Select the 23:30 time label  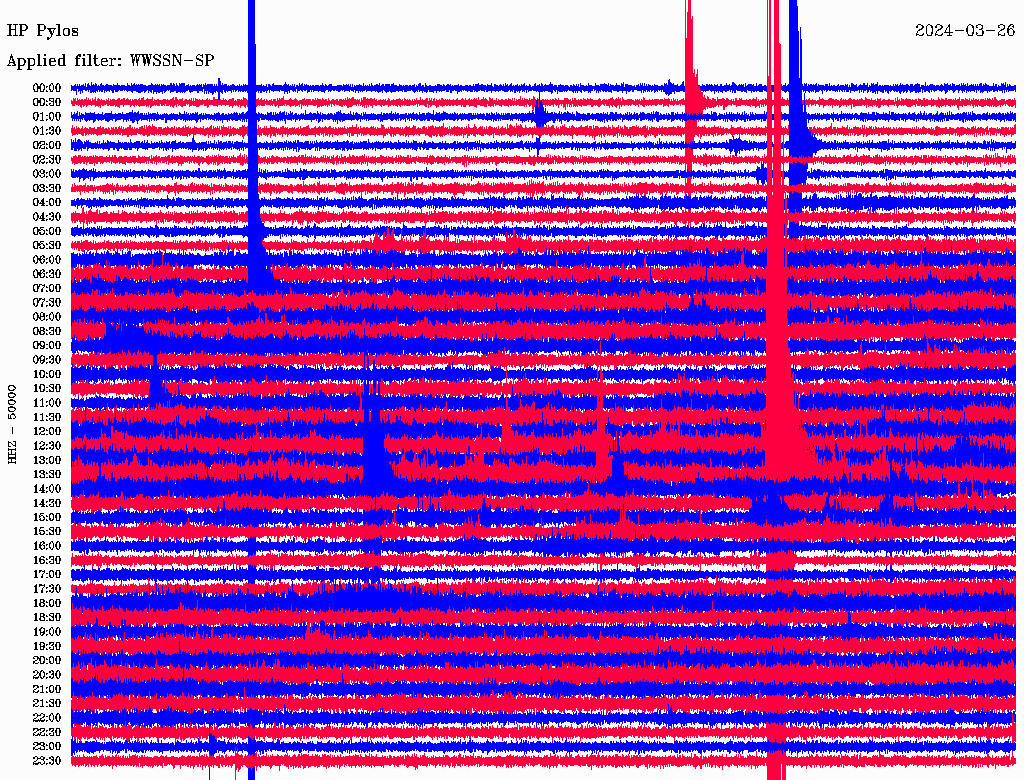coord(46,760)
